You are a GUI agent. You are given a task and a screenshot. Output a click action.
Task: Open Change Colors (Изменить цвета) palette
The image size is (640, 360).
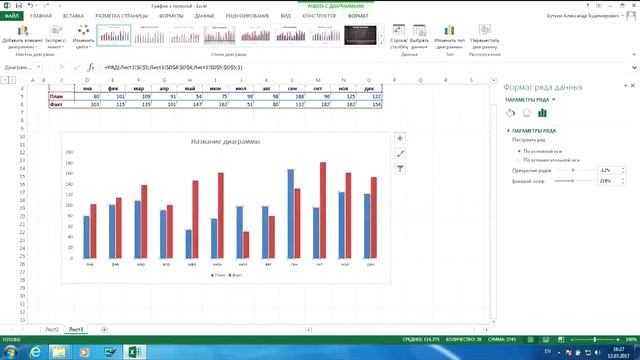tap(83, 36)
